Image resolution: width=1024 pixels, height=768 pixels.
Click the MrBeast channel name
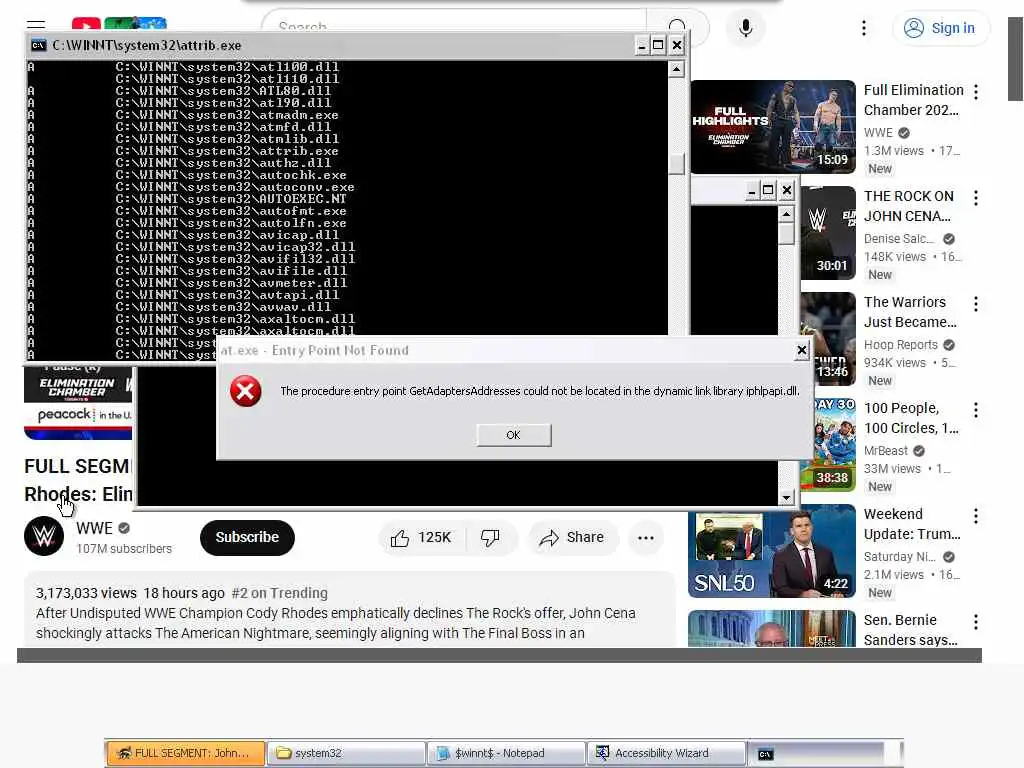(x=886, y=451)
